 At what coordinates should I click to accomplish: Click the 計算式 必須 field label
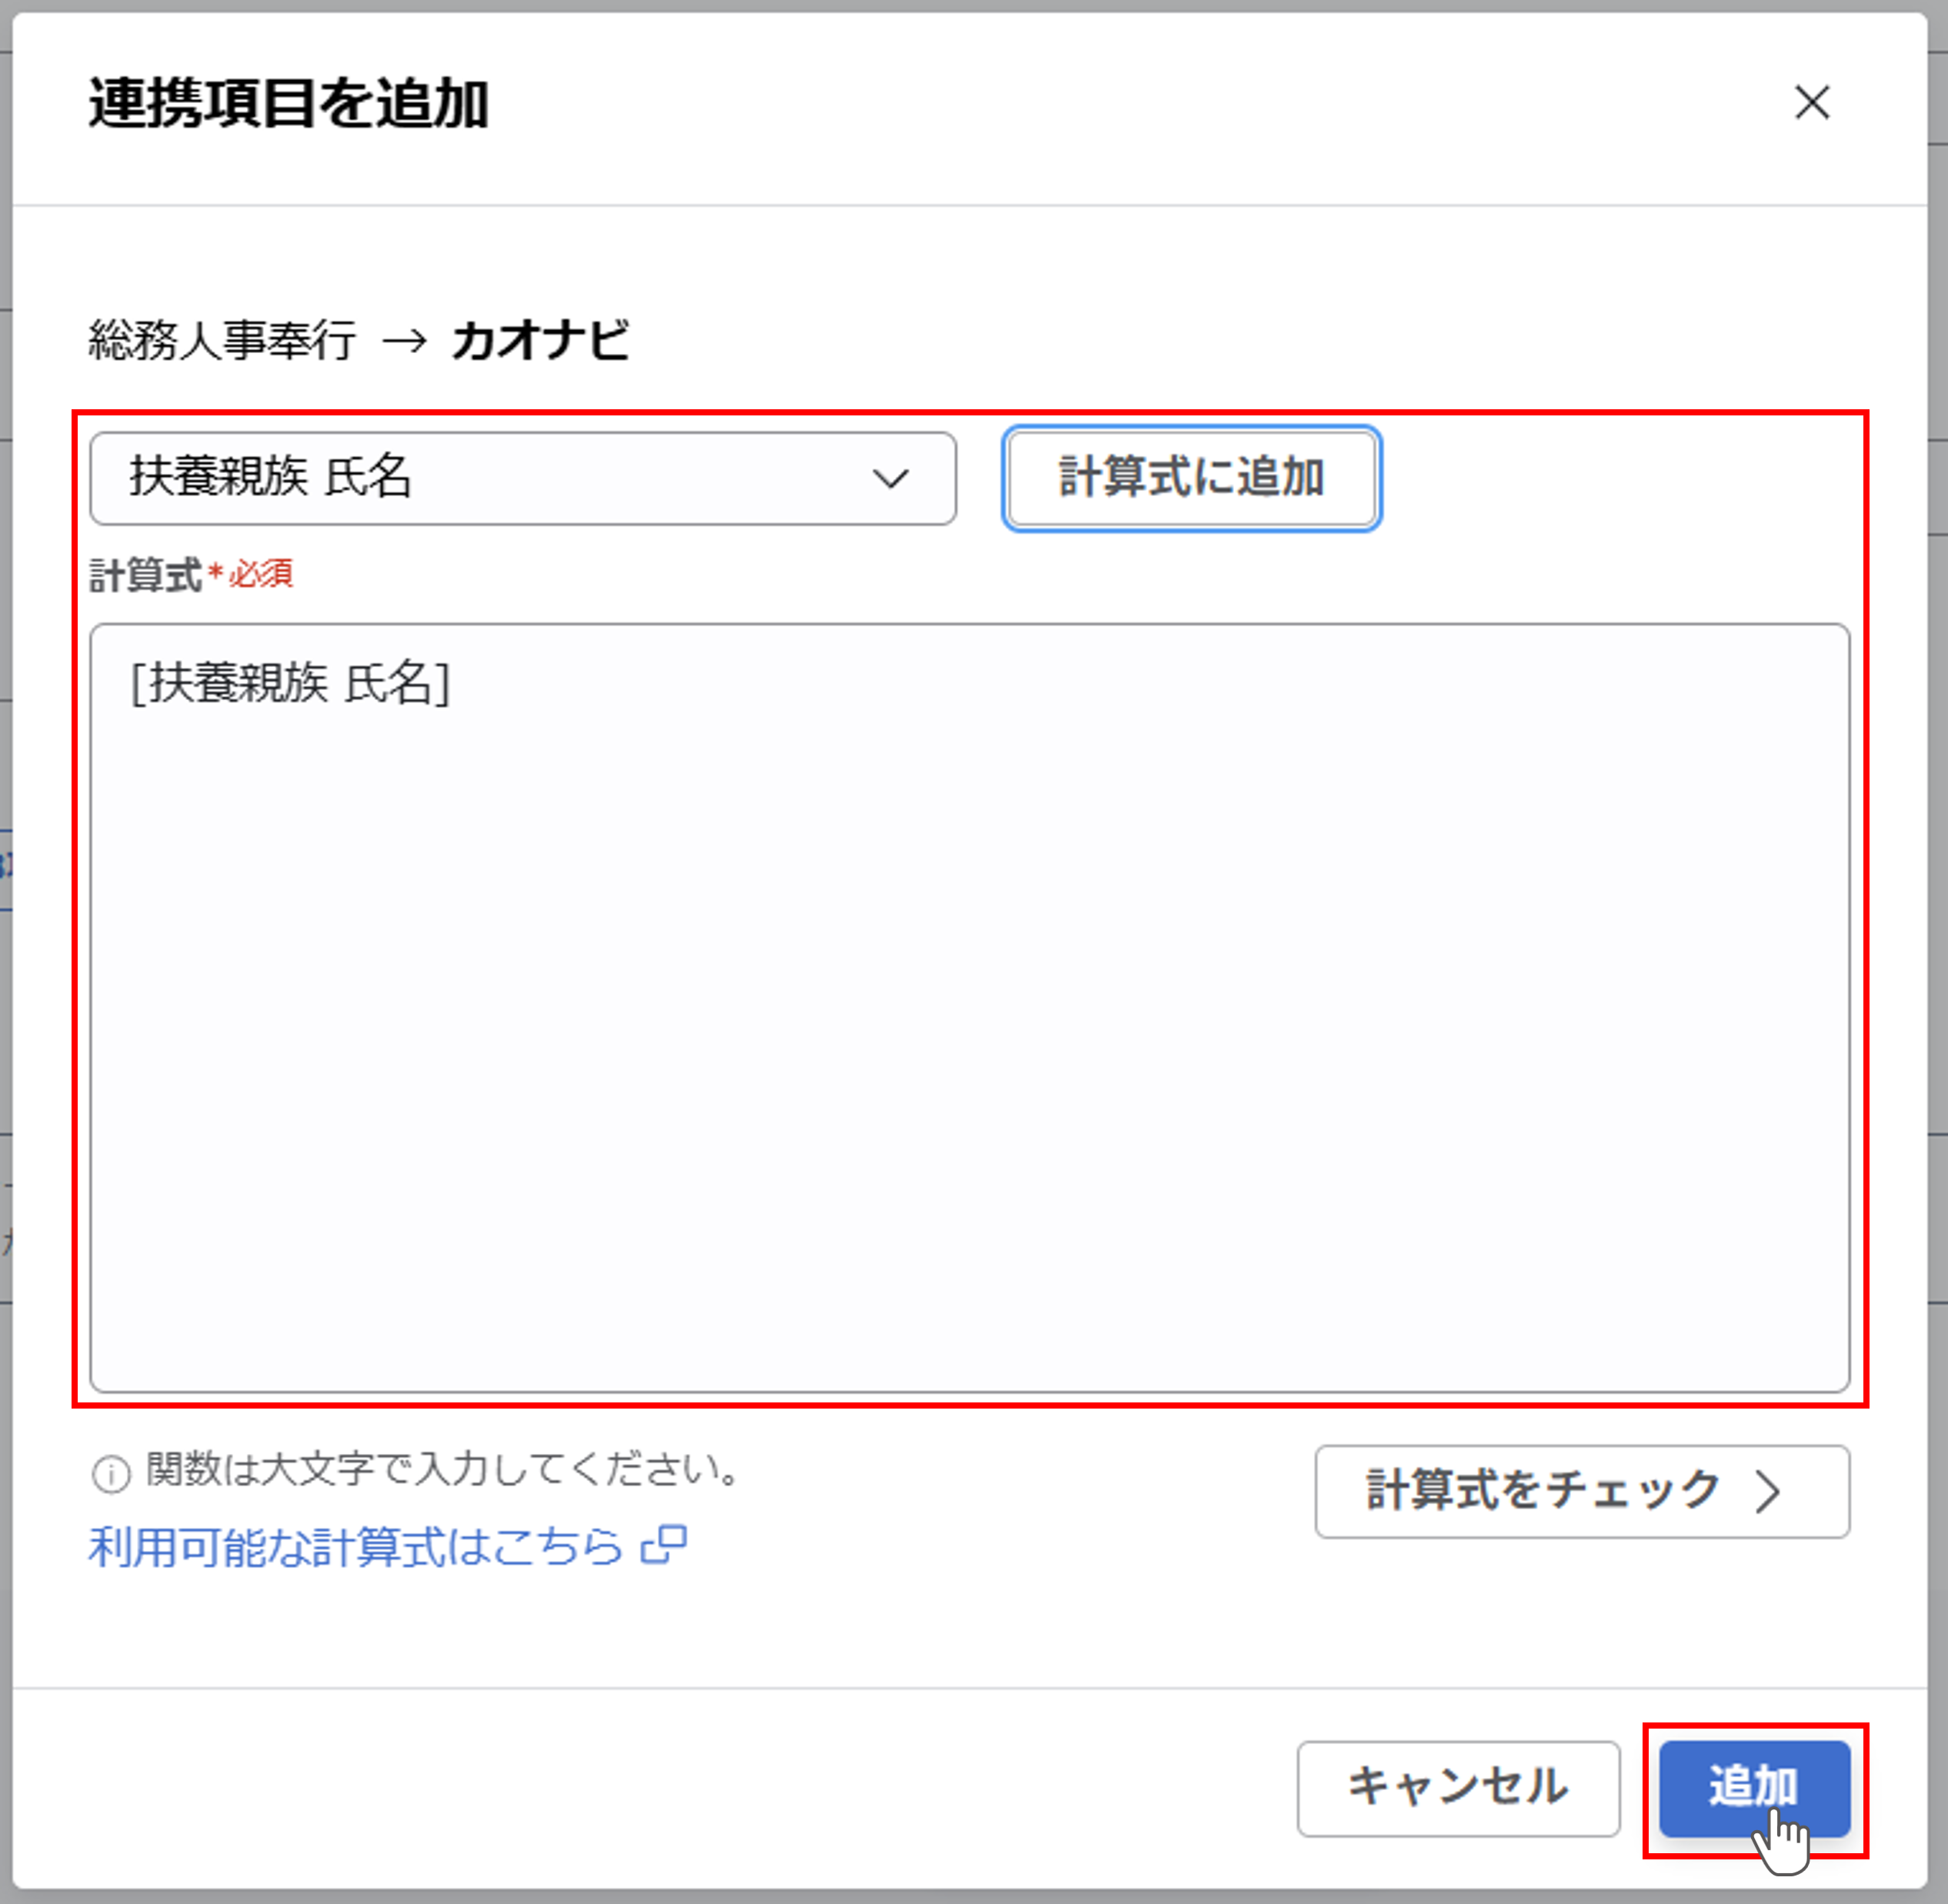[x=191, y=575]
